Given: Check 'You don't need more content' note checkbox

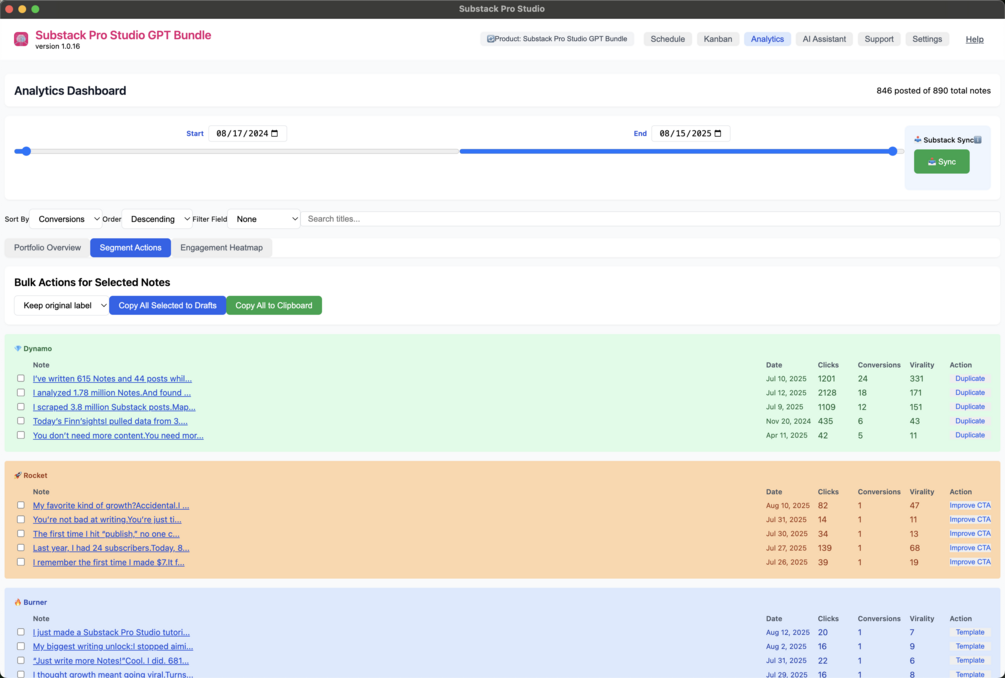Looking at the screenshot, I should coord(21,435).
